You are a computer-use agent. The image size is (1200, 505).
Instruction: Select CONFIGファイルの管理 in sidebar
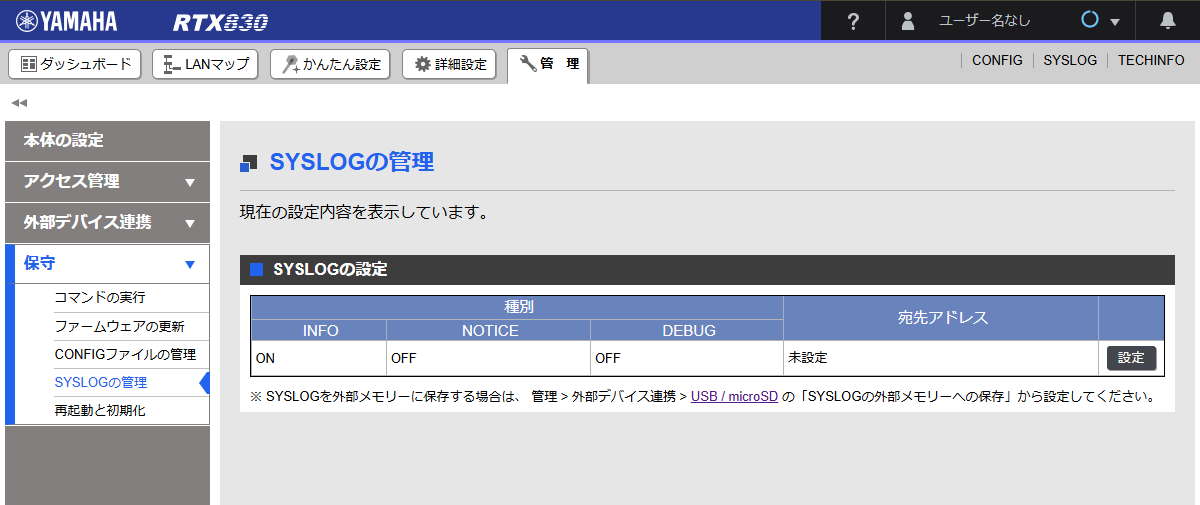click(125, 354)
